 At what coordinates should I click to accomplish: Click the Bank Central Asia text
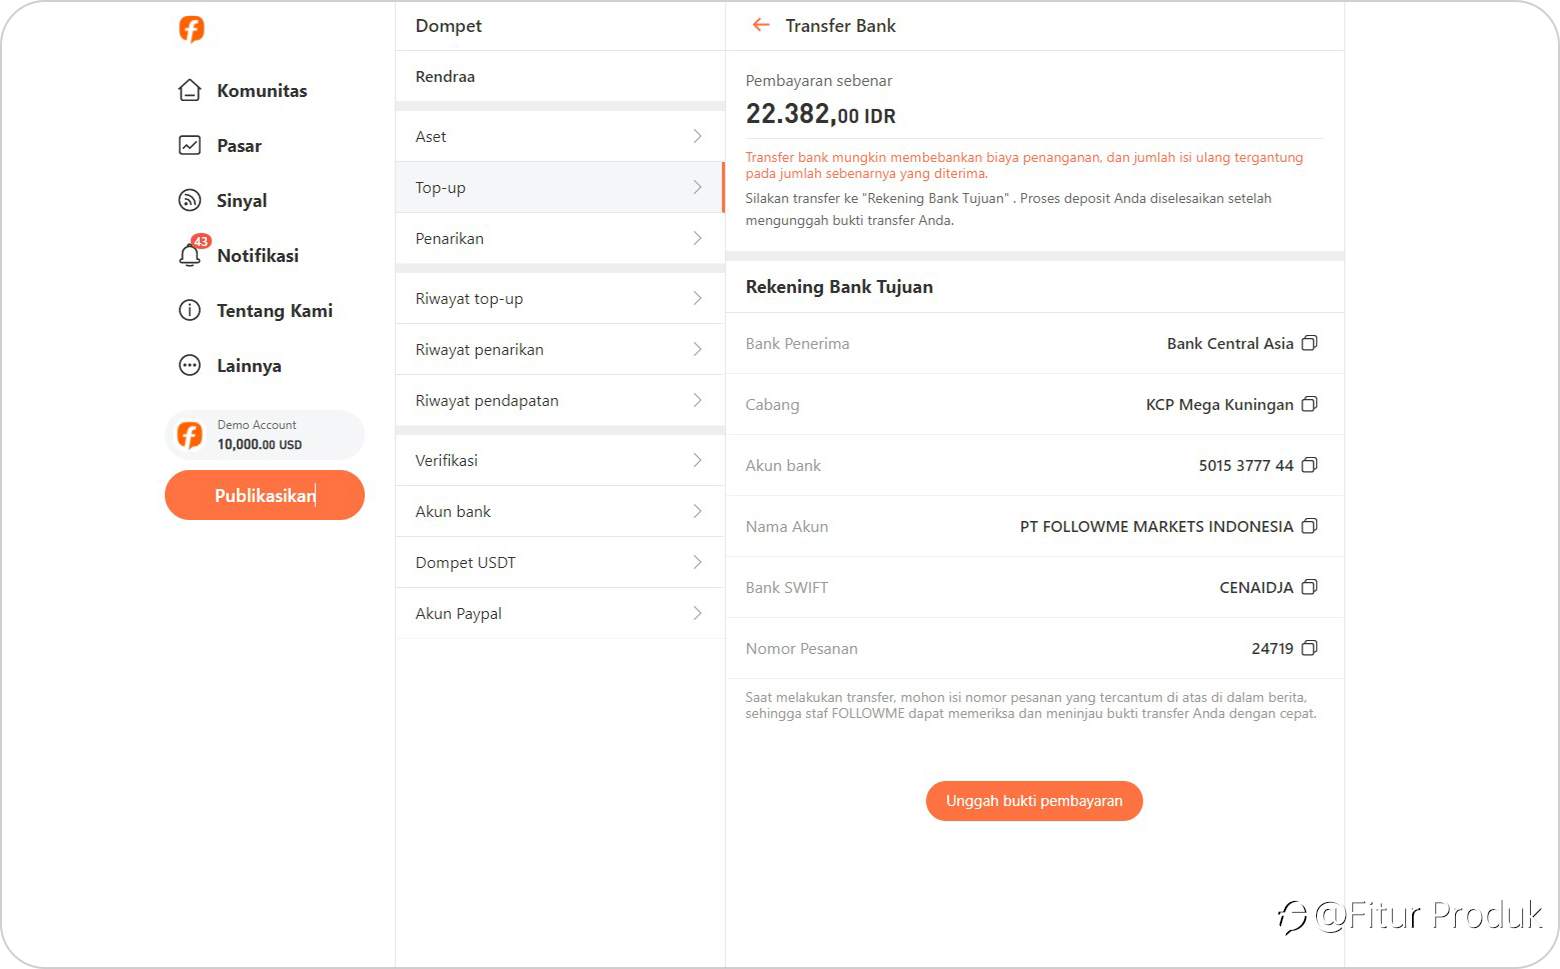(x=1230, y=343)
